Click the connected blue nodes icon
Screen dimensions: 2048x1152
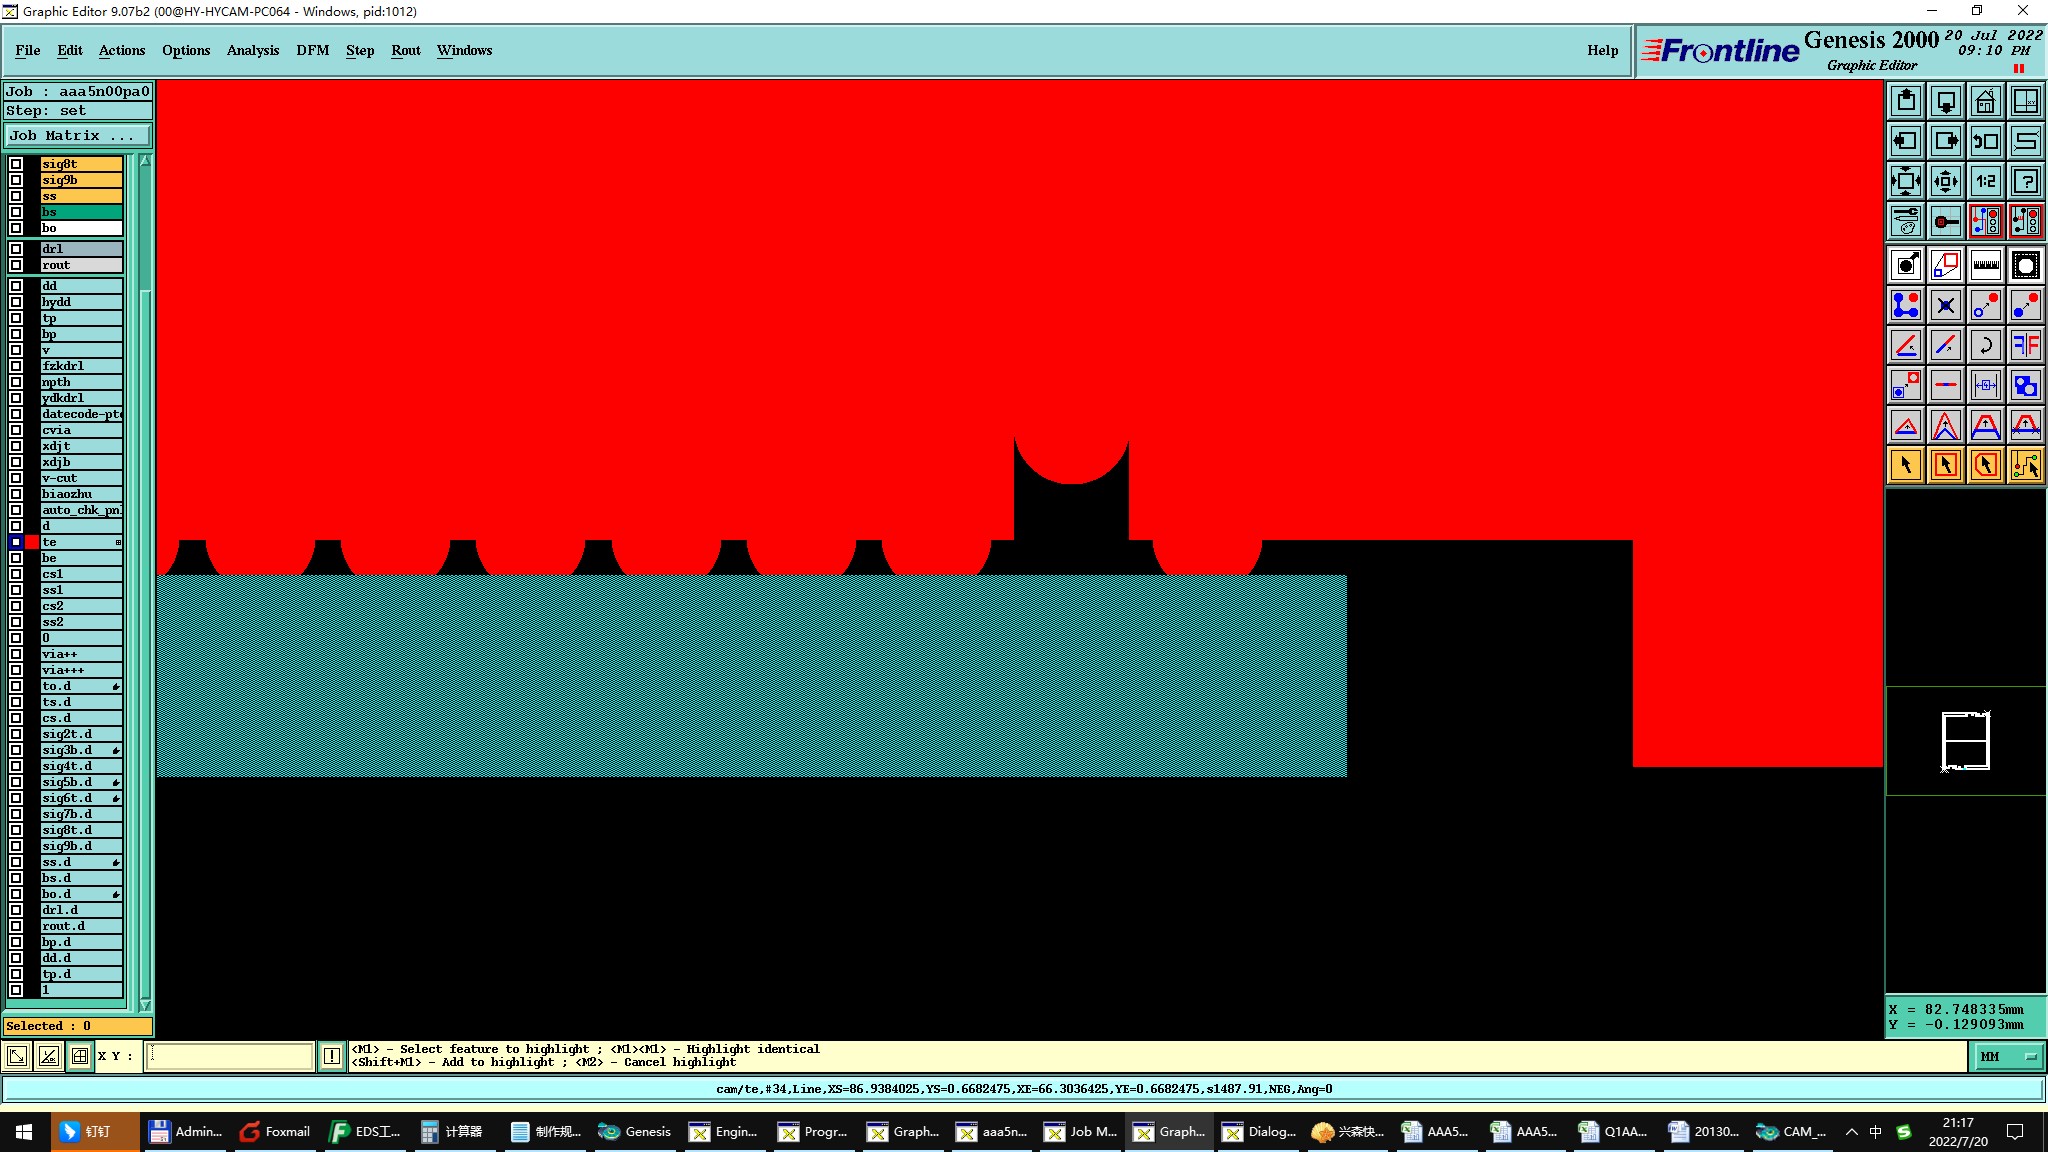click(1906, 305)
